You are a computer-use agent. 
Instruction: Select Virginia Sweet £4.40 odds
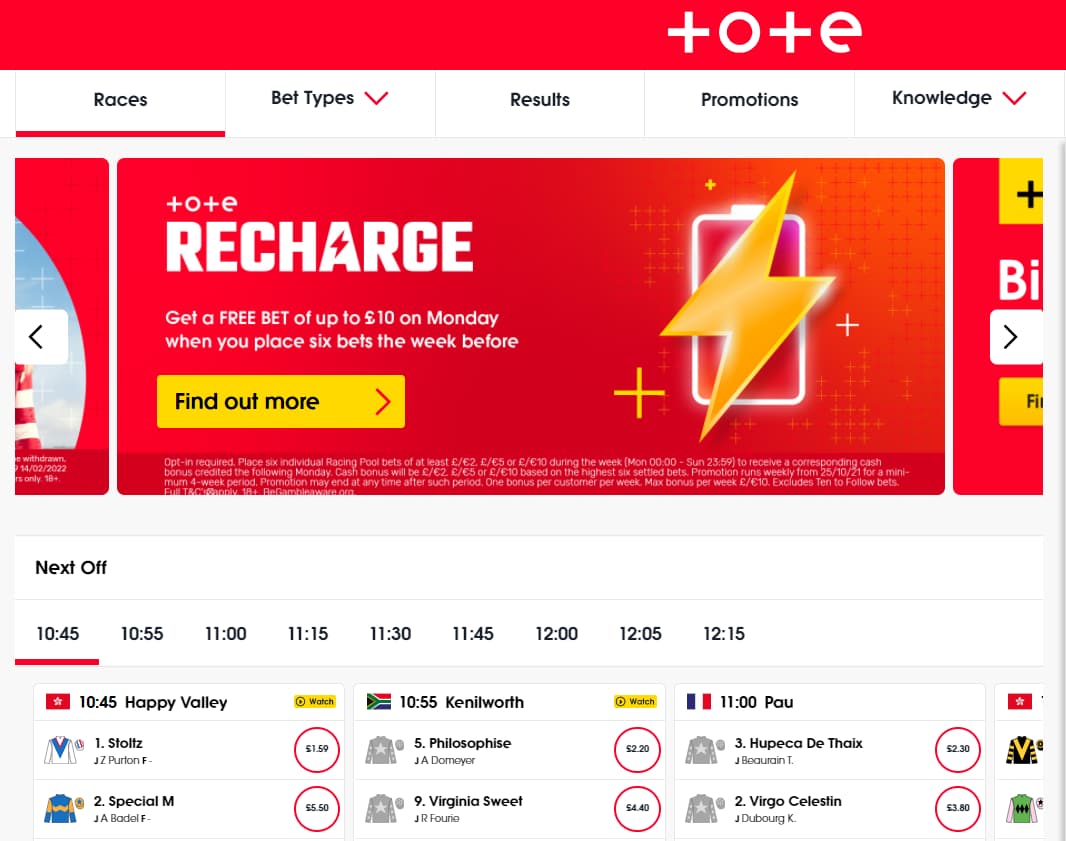pos(637,807)
